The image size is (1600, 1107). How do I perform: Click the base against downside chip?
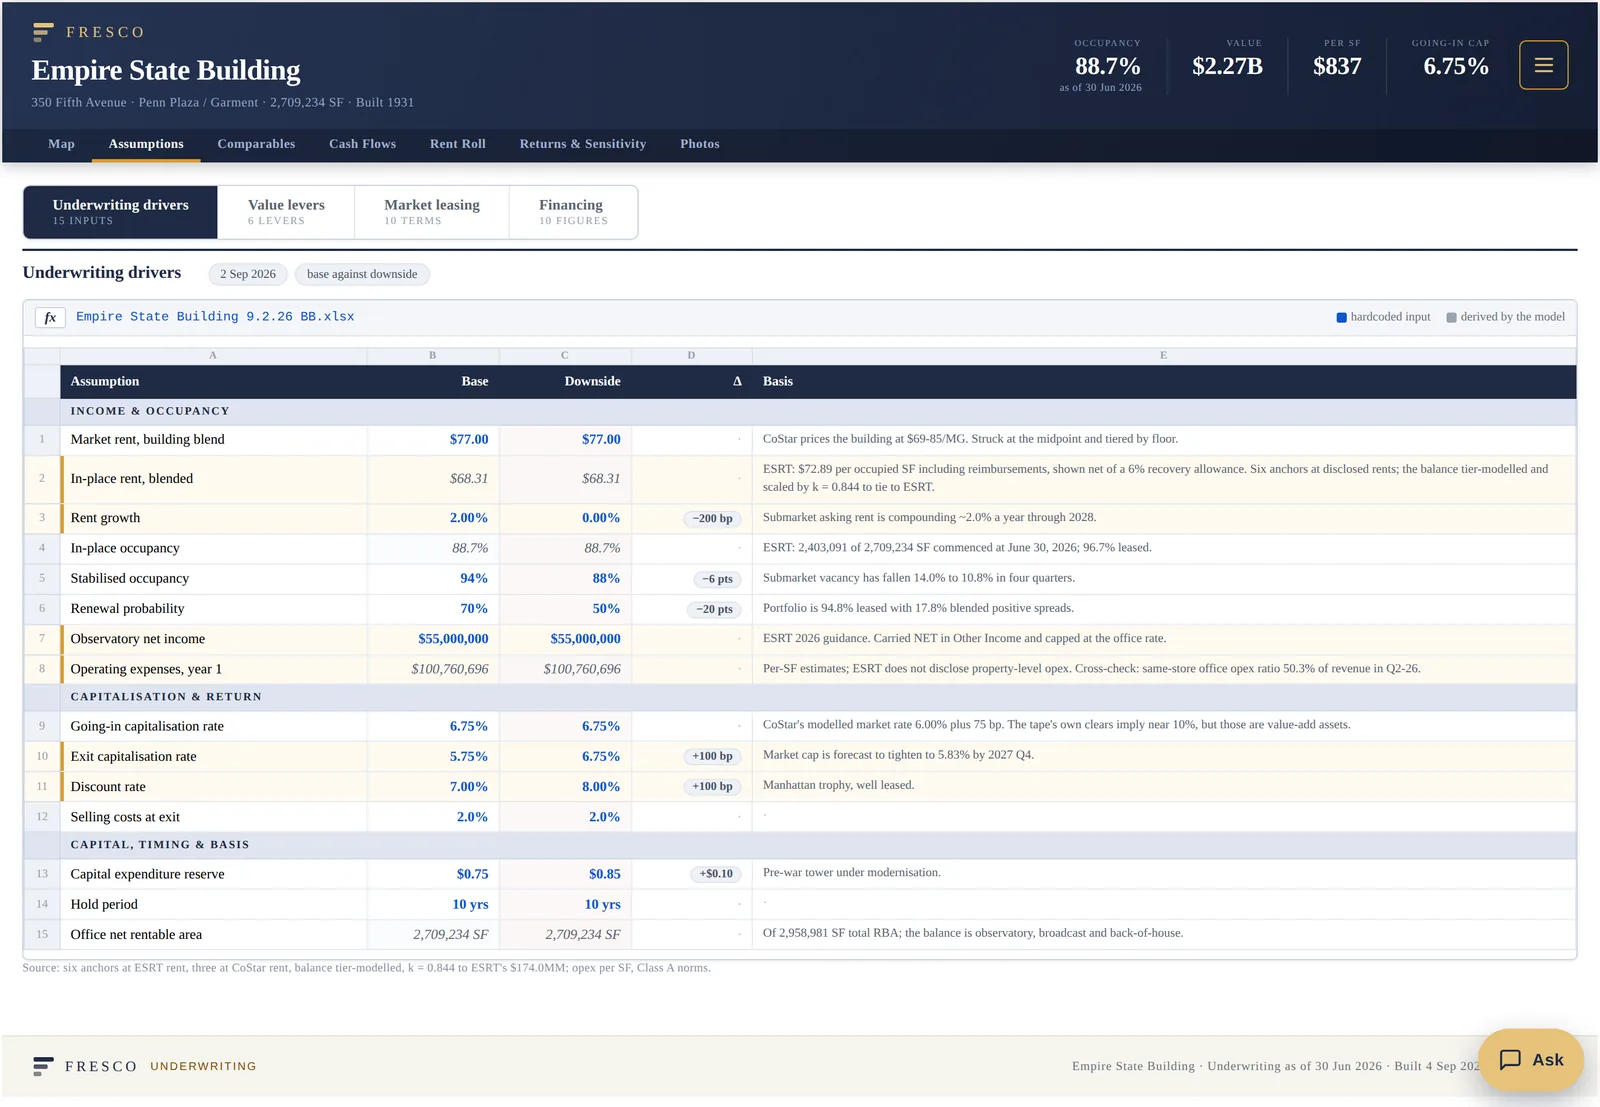[x=362, y=274]
